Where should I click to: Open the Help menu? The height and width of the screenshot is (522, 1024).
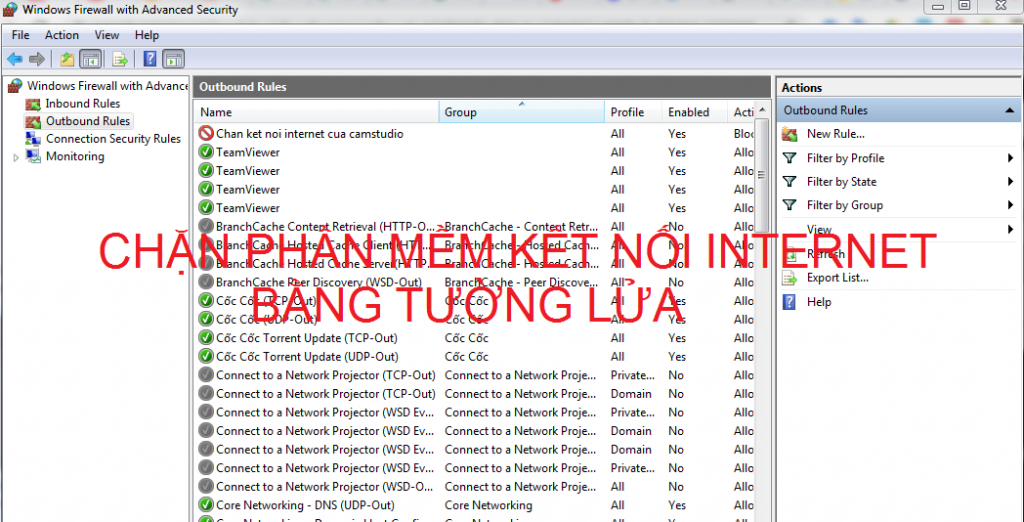147,35
